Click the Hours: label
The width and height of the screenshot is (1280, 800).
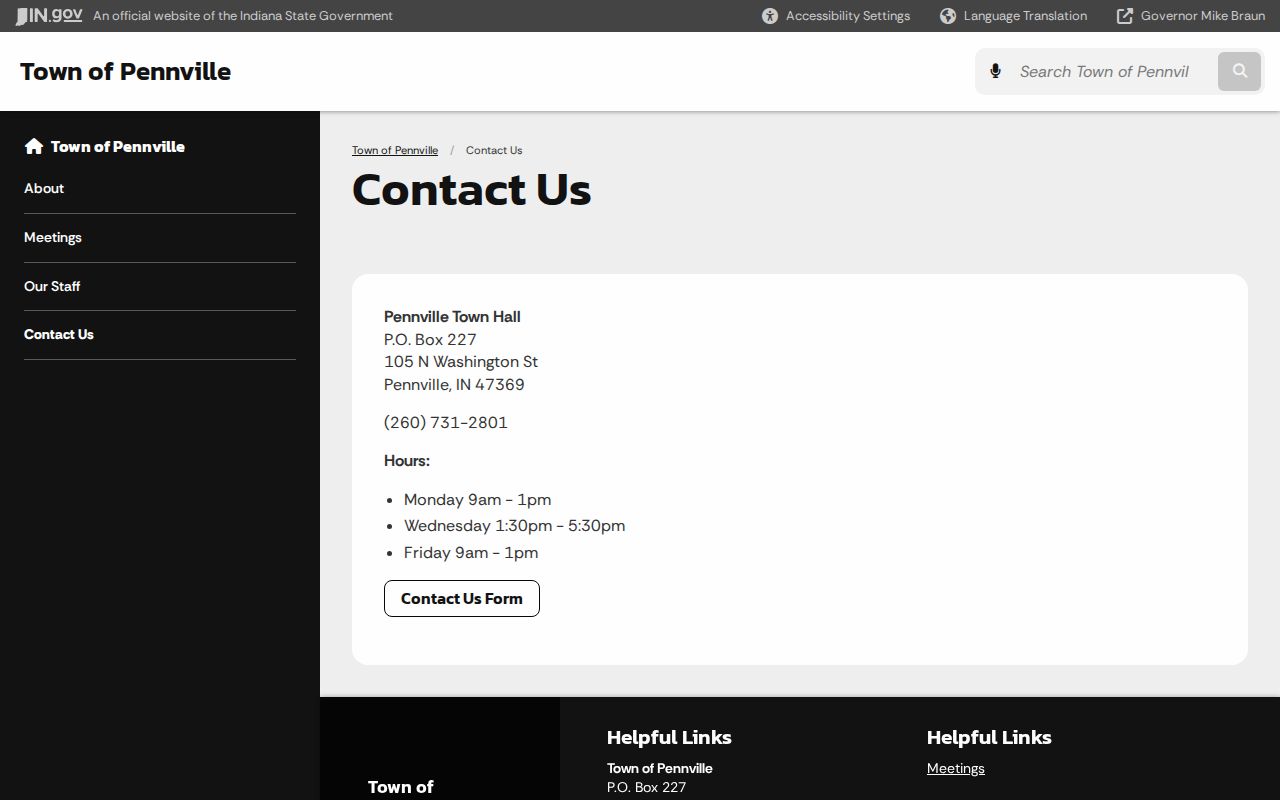coord(407,461)
